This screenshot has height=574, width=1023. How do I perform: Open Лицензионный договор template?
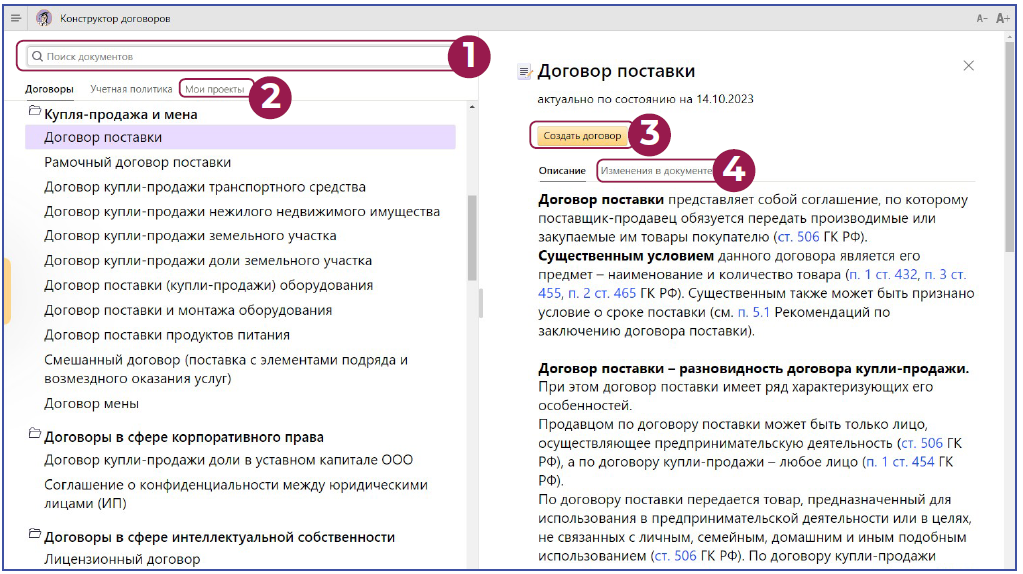[x=122, y=560]
